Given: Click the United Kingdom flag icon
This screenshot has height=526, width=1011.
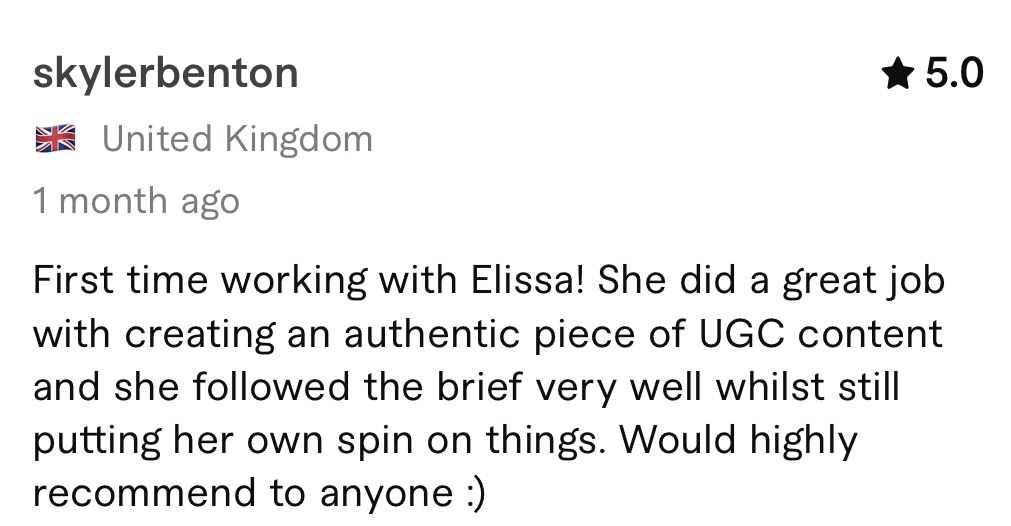Looking at the screenshot, I should tap(55, 139).
